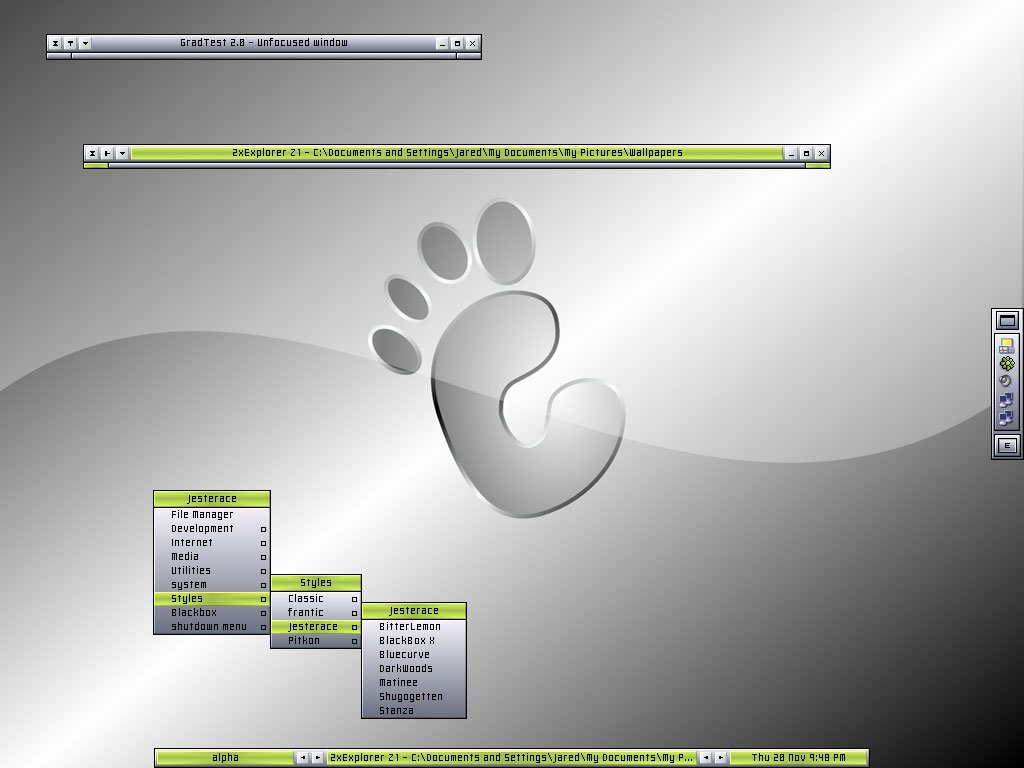Select the highlighted Styles menu entry

coord(212,599)
